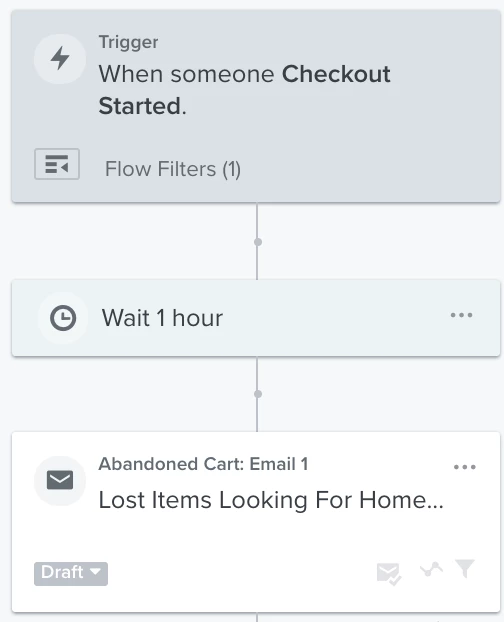The width and height of the screenshot is (504, 622).
Task: Click the Lost Items Looking For Home subject line
Action: [x=271, y=500]
